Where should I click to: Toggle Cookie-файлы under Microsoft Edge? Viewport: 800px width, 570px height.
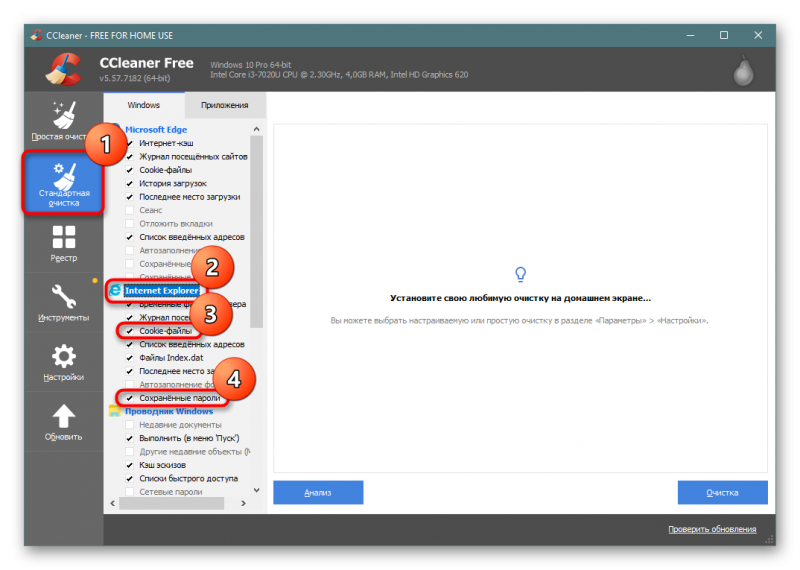coord(130,170)
